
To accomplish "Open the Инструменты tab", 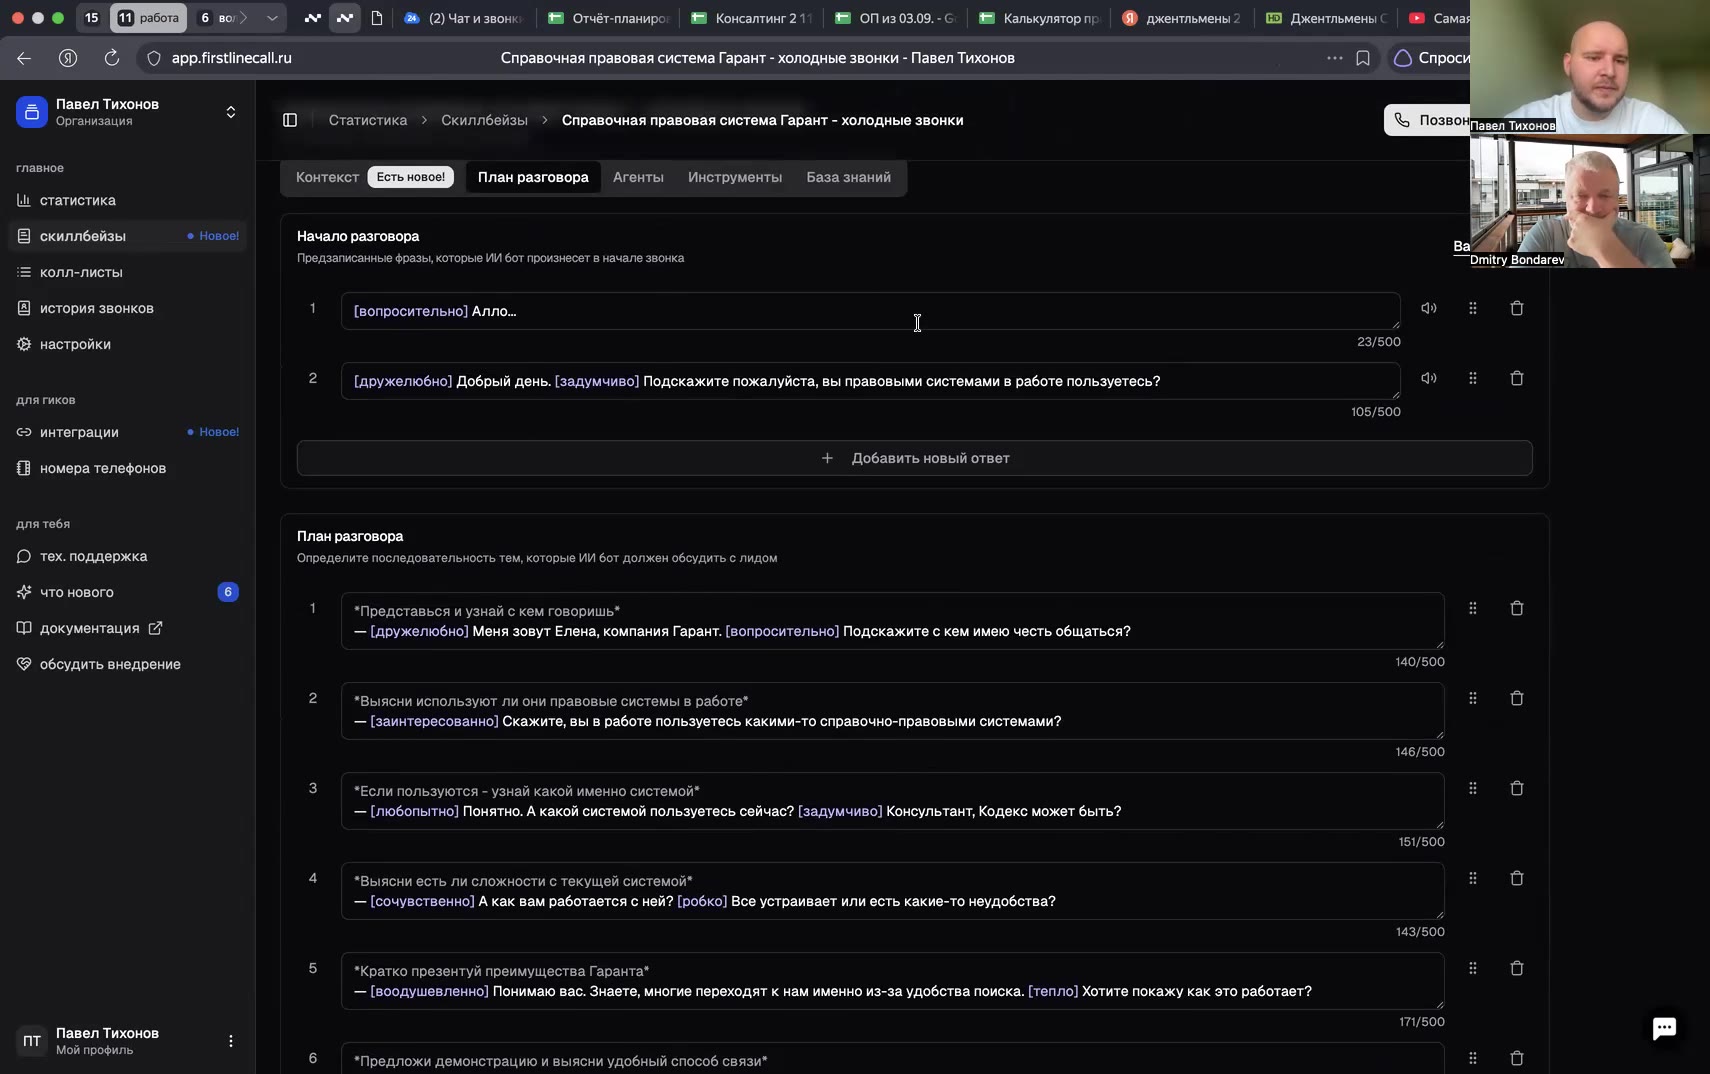I will (735, 177).
